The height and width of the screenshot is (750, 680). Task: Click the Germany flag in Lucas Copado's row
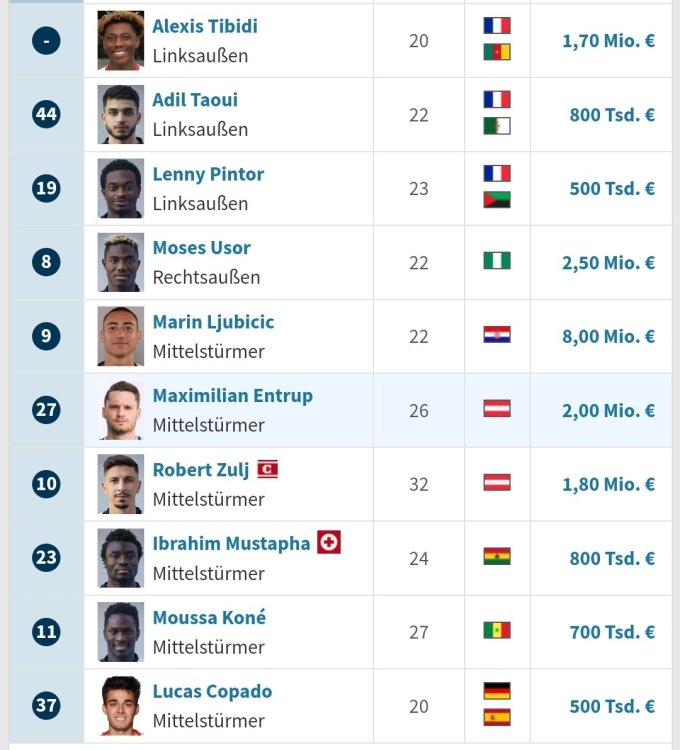tap(496, 691)
